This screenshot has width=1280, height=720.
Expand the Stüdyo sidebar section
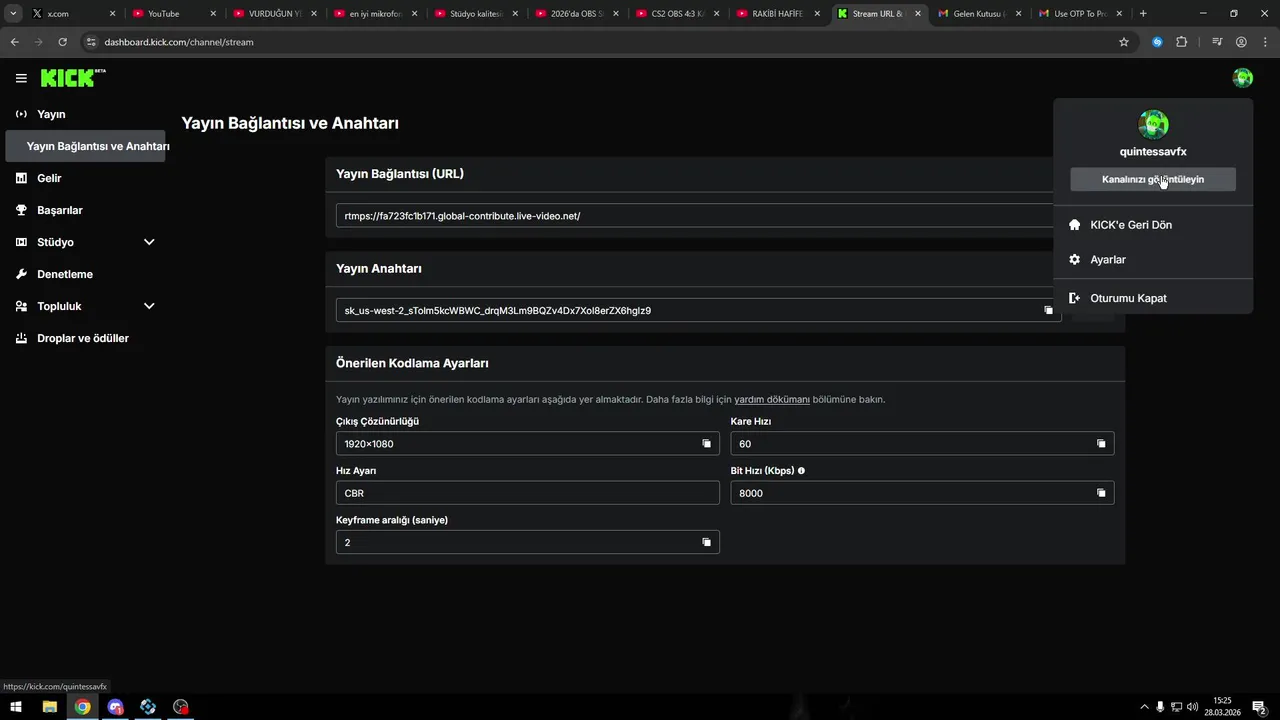point(149,242)
